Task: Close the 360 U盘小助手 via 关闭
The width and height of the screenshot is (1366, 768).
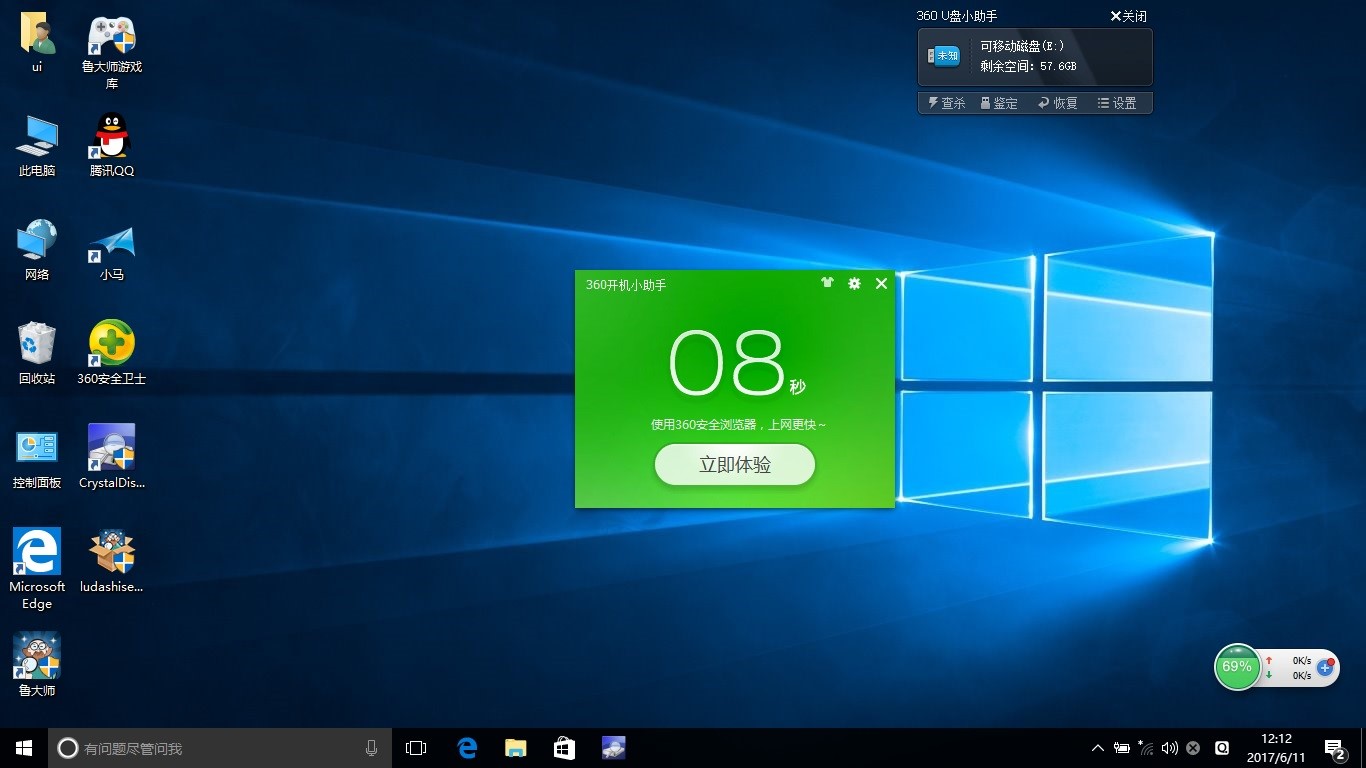Action: (1128, 17)
